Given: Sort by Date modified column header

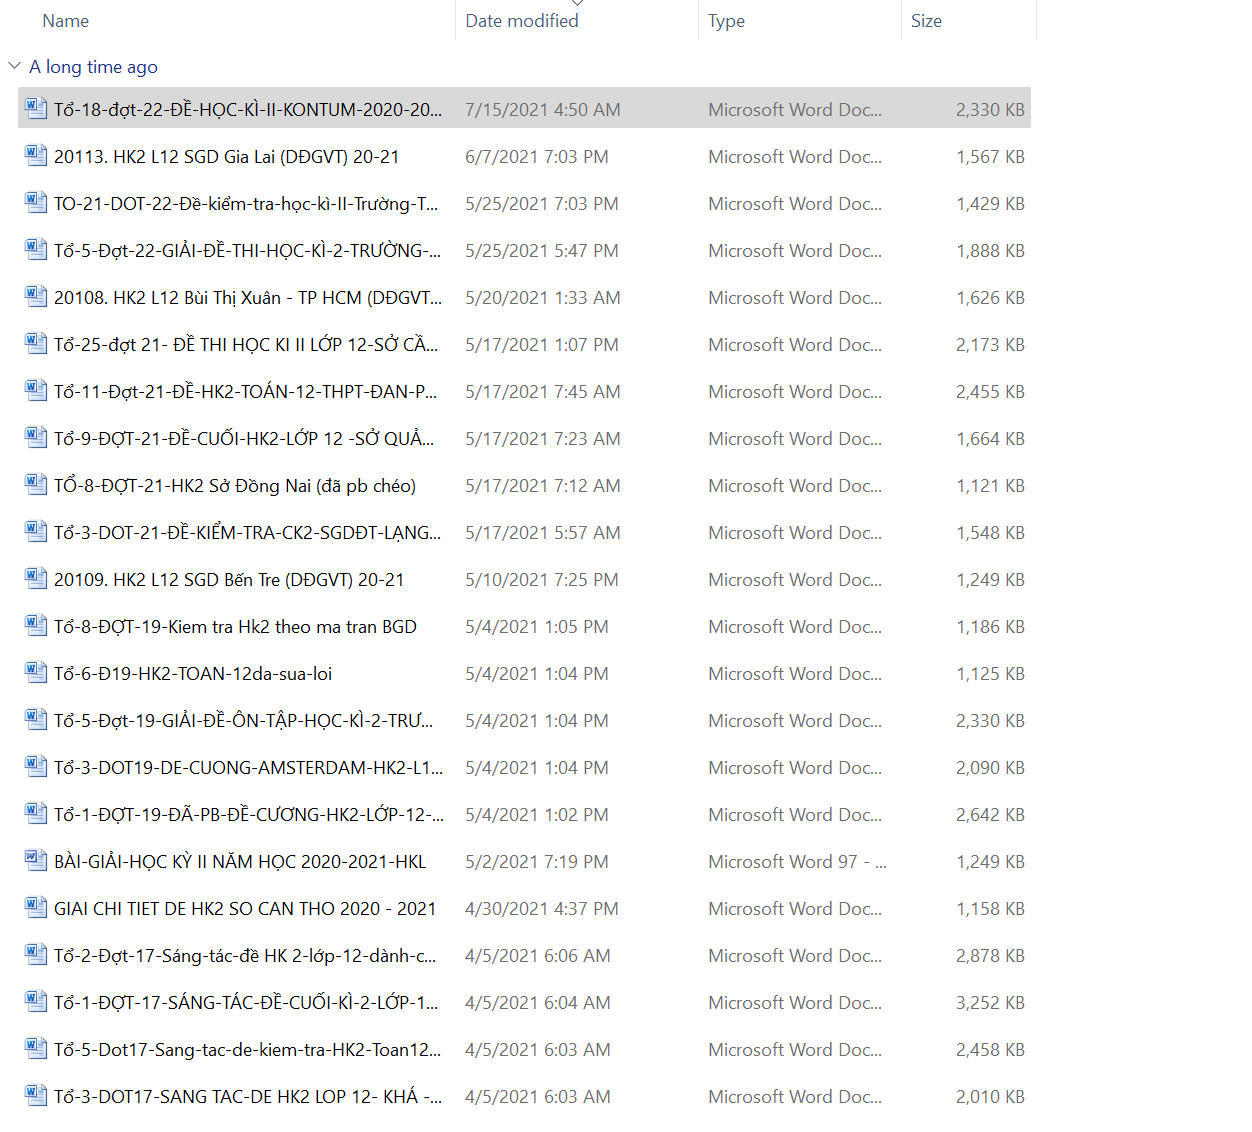Looking at the screenshot, I should (x=521, y=21).
